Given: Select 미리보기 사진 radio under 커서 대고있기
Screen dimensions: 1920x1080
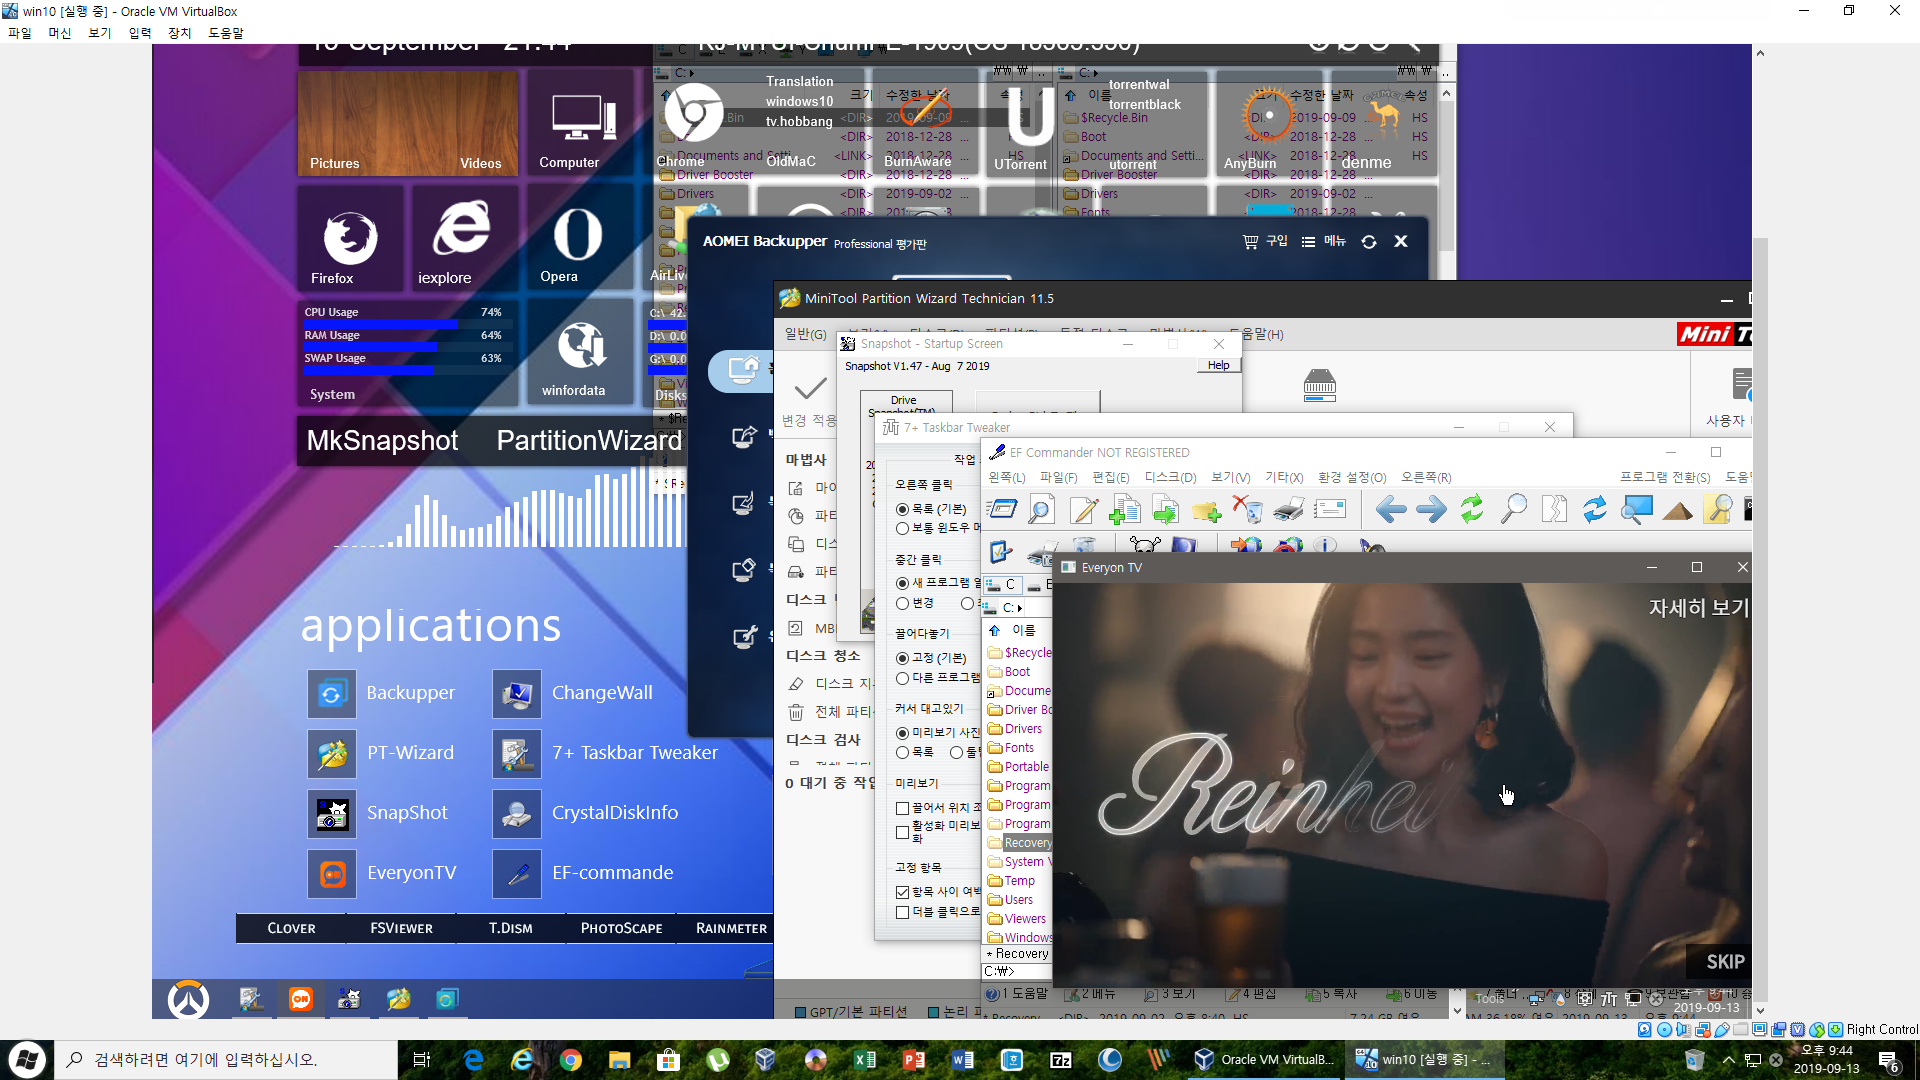Looking at the screenshot, I should pyautogui.click(x=937, y=733).
